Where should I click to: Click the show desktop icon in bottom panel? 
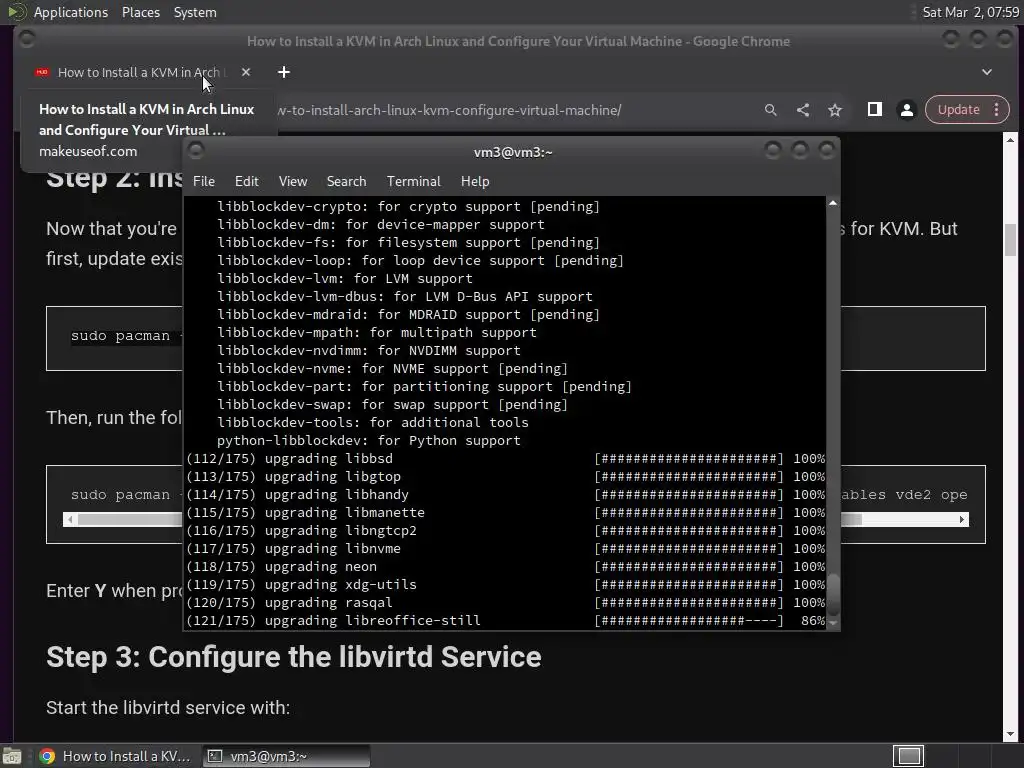click(x=12, y=756)
